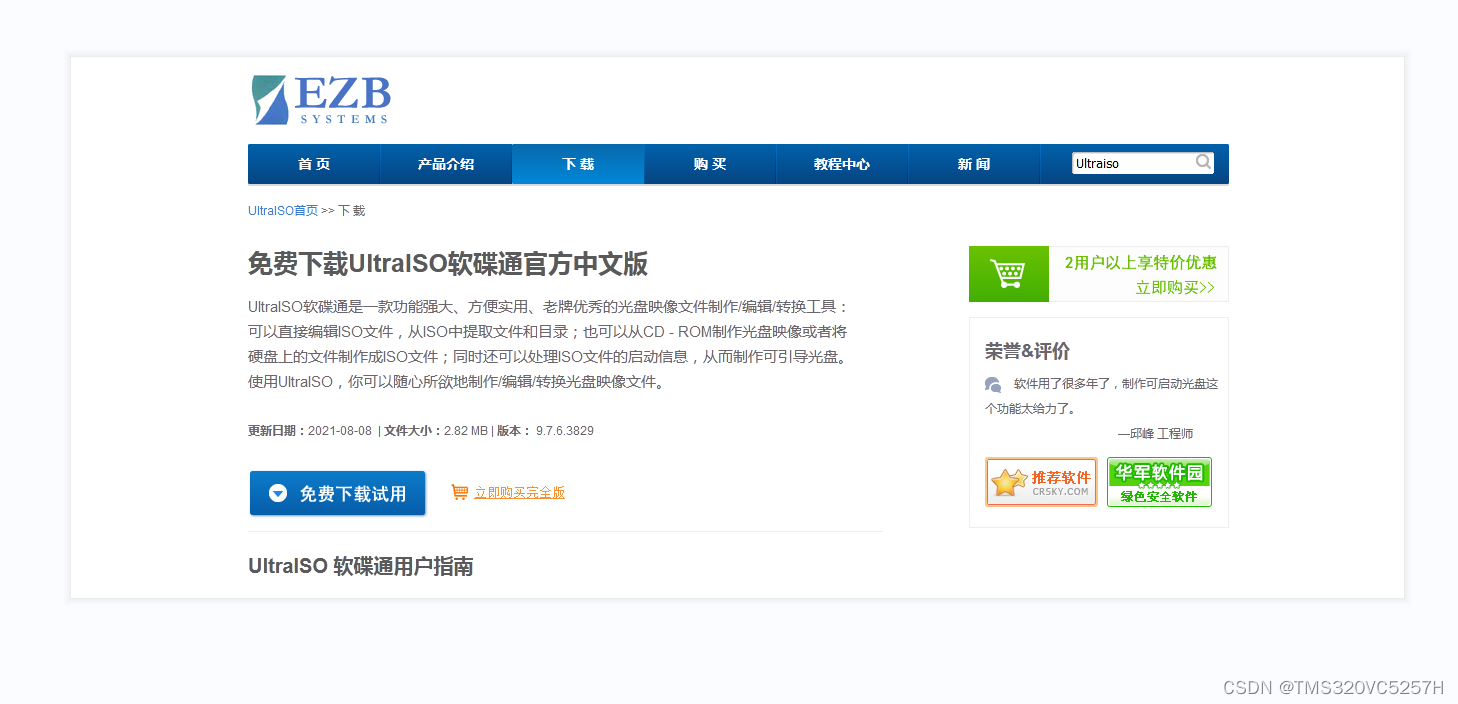Open the 首页 navigation tab
The width and height of the screenshot is (1458, 704).
tap(314, 164)
